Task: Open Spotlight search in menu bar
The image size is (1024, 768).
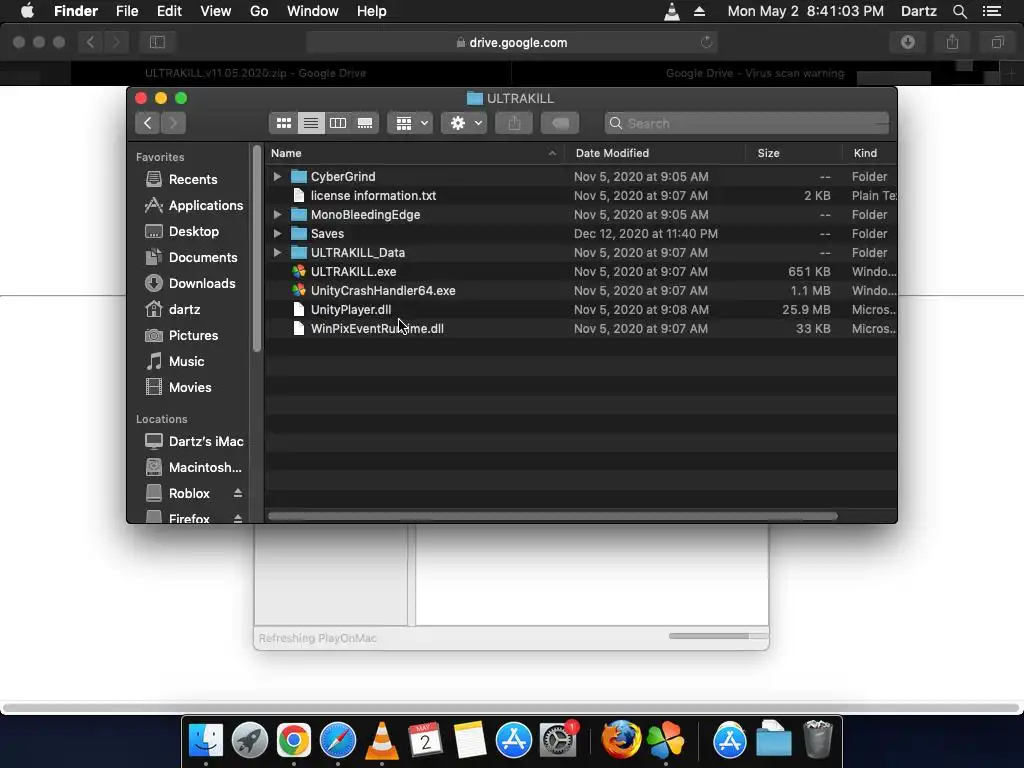Action: click(x=959, y=11)
